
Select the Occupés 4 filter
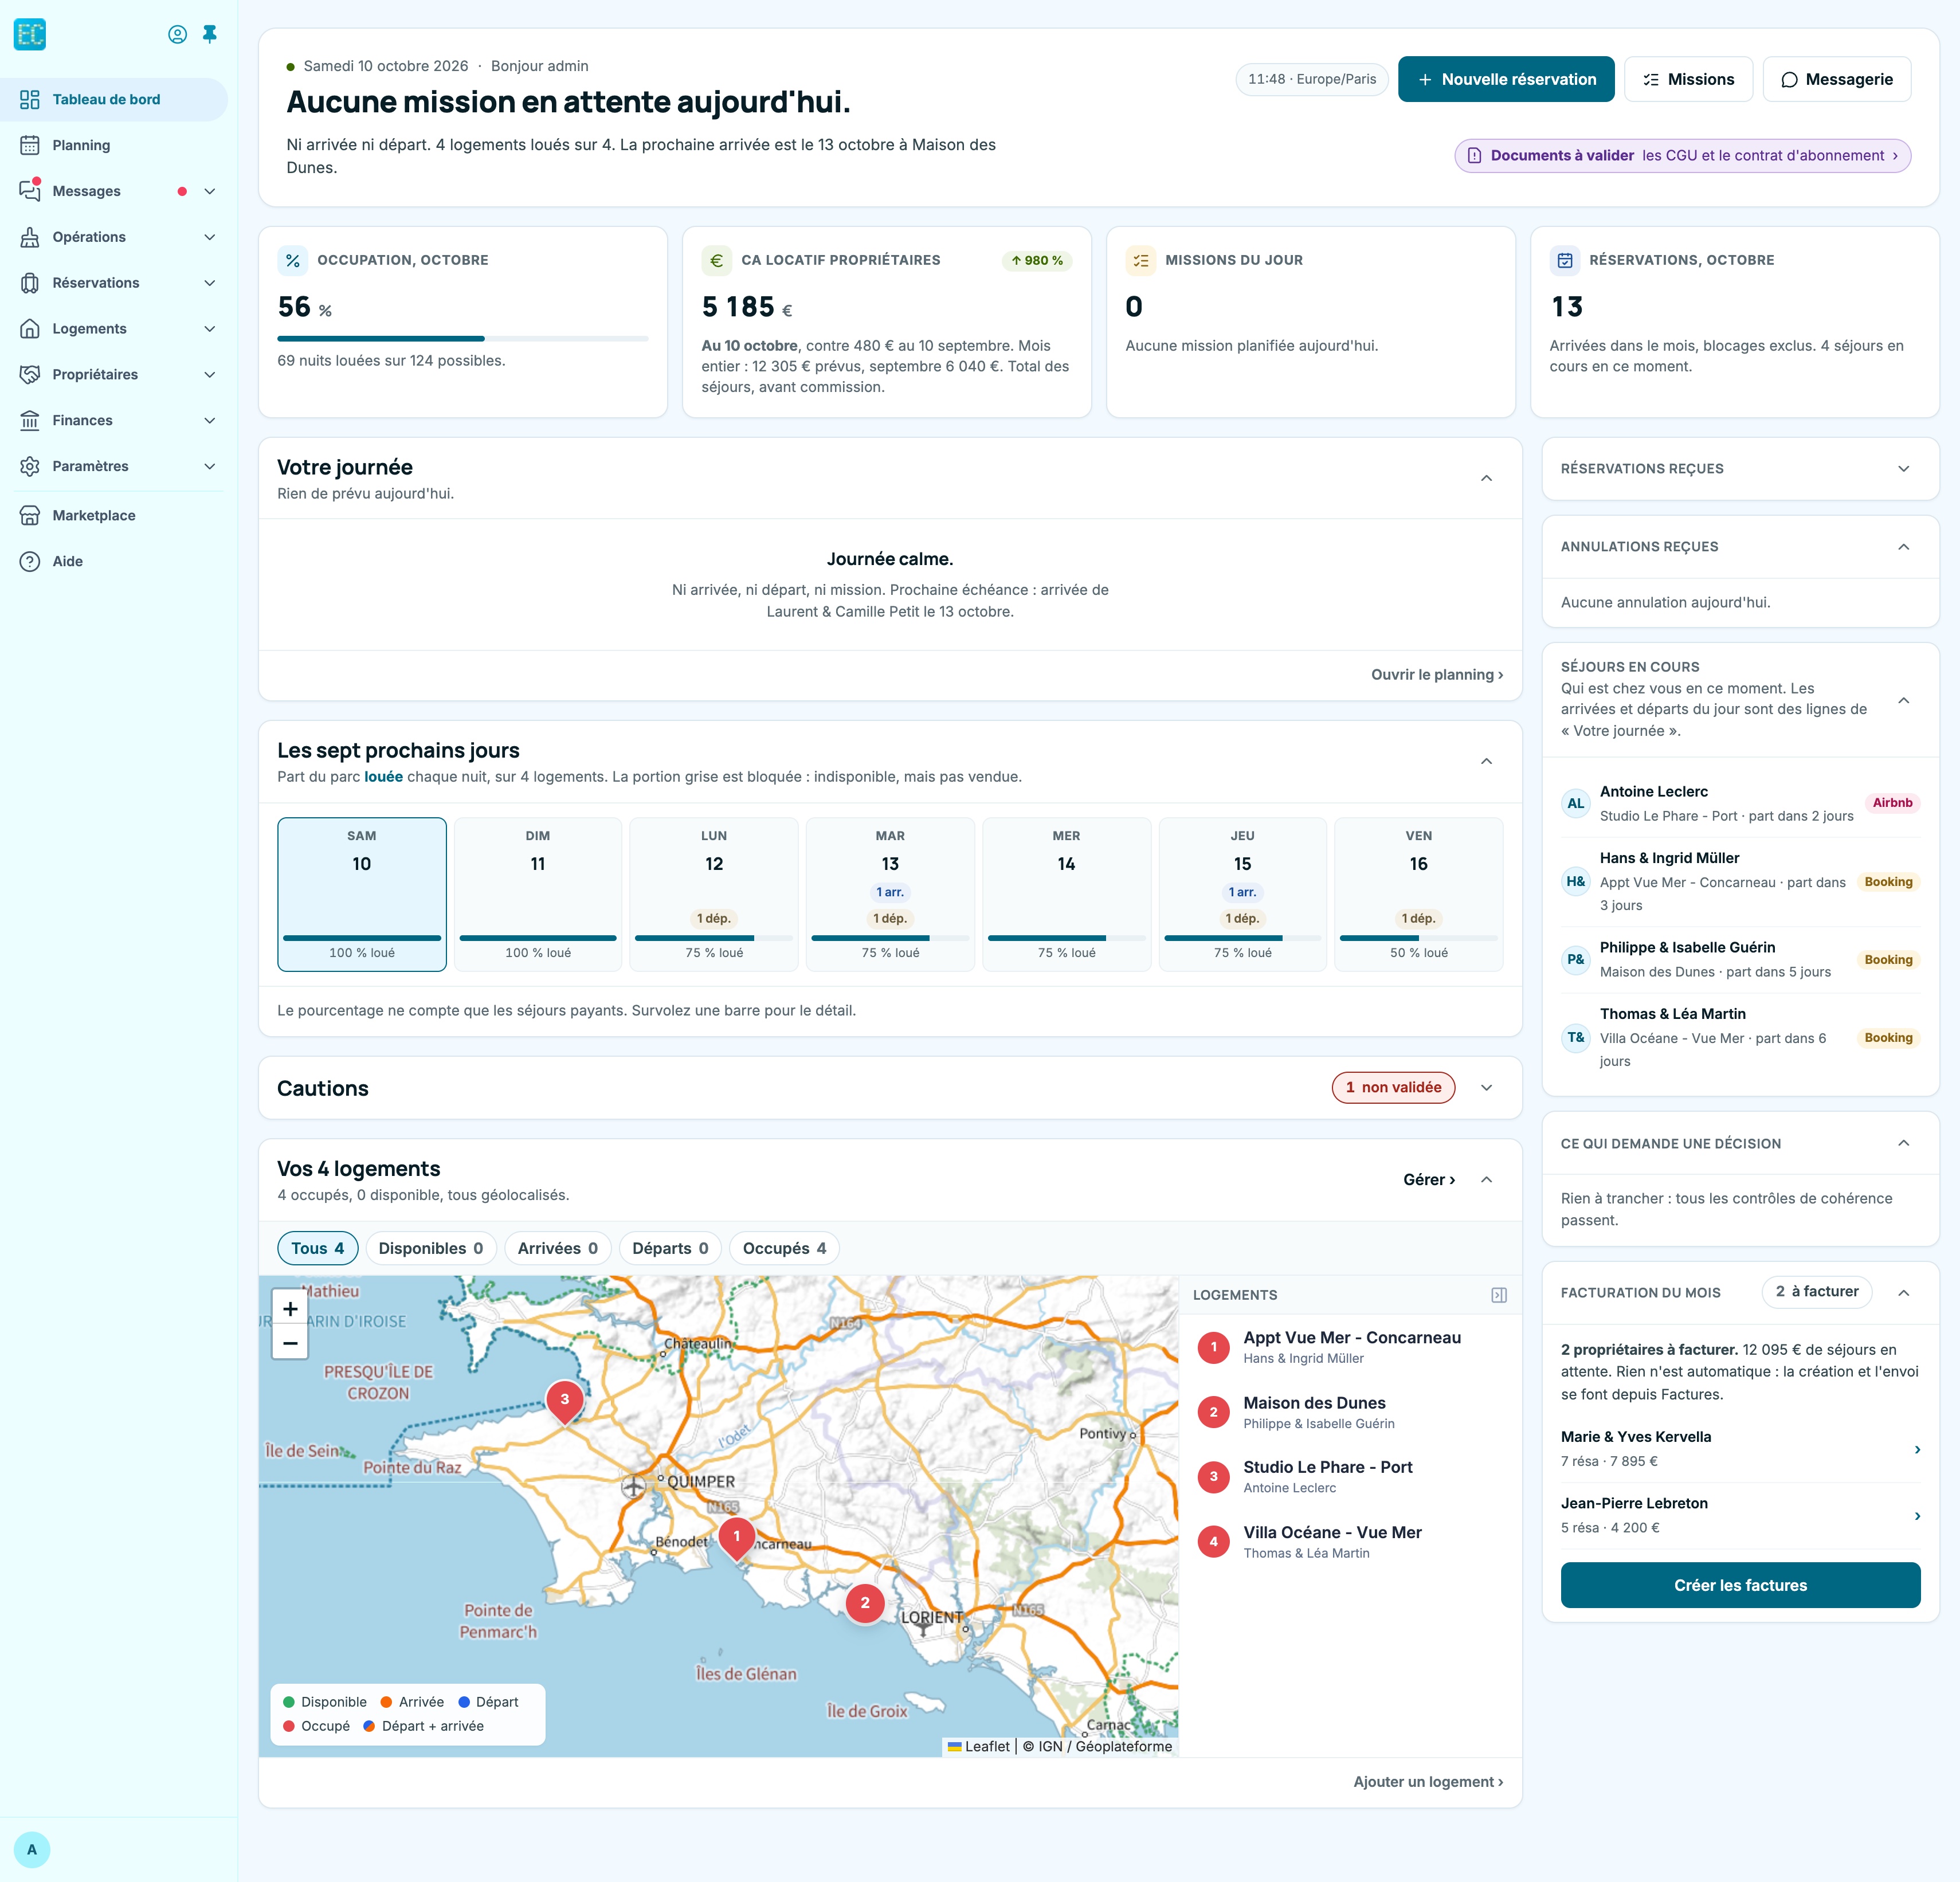coord(784,1248)
